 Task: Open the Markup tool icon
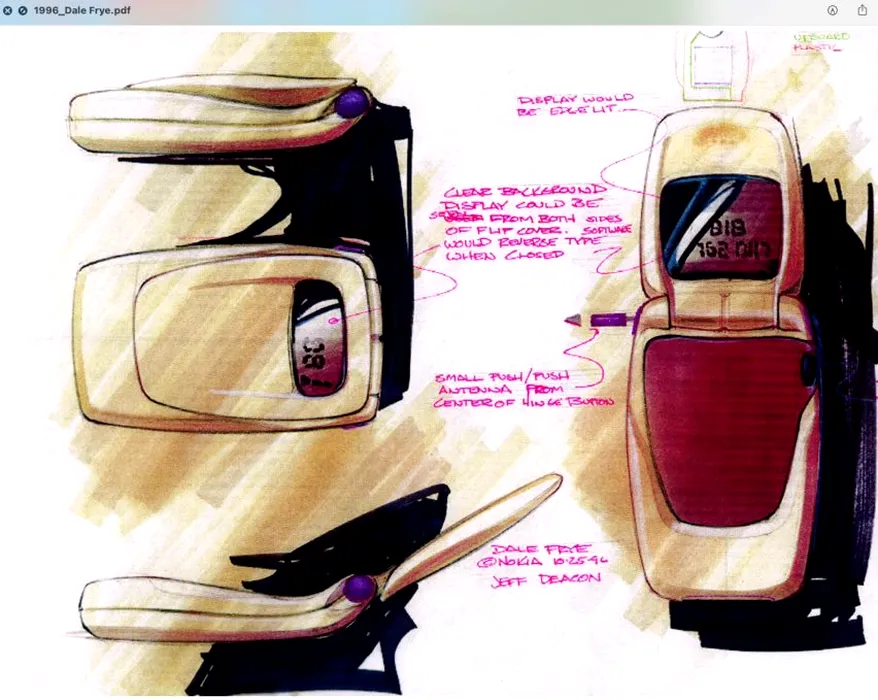(x=833, y=10)
